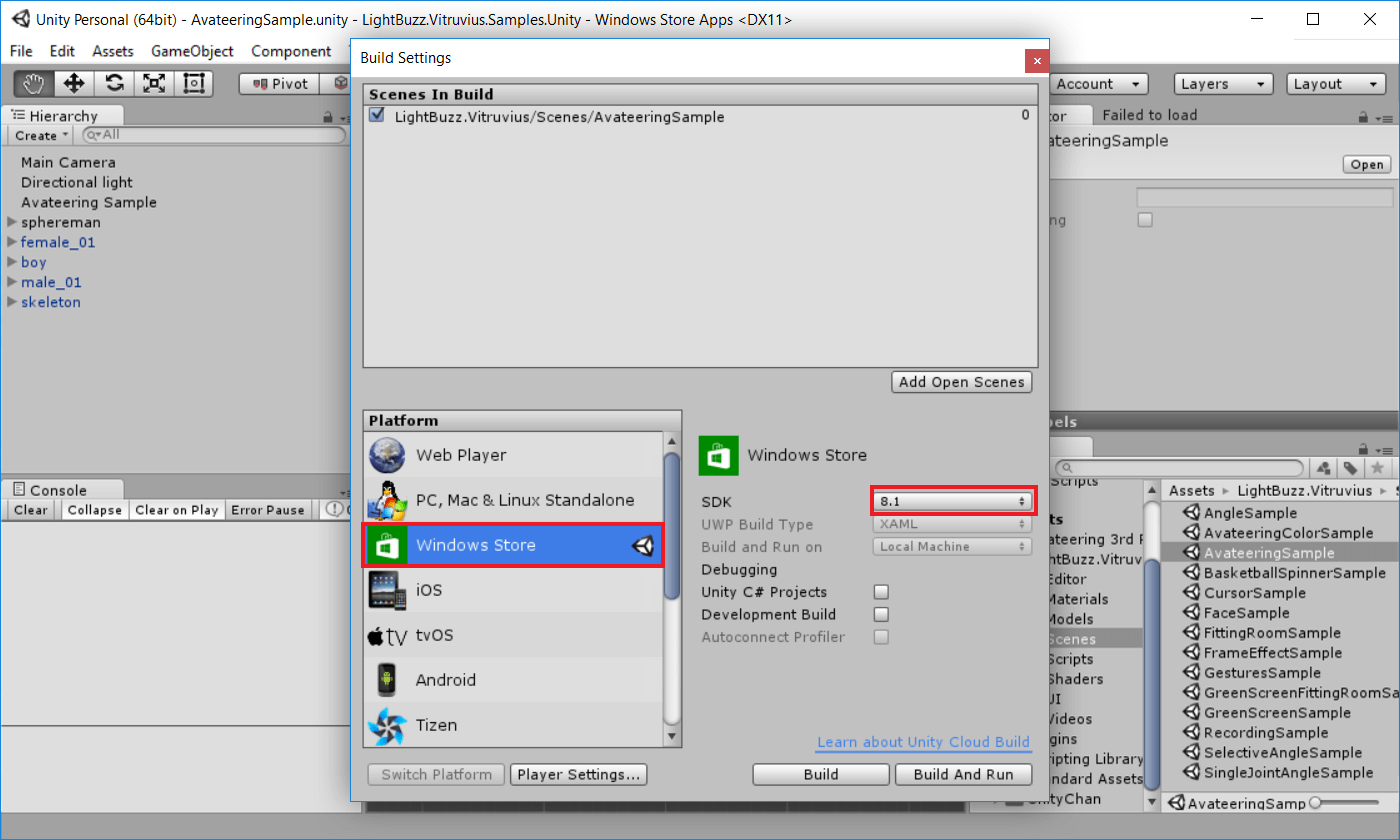Click the Android platform phone icon

(387, 680)
